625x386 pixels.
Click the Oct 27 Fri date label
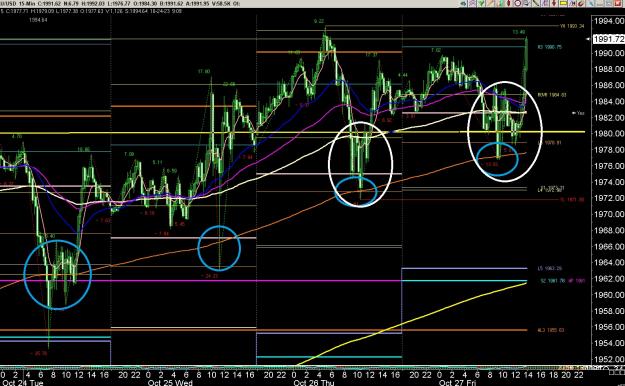coord(457,383)
